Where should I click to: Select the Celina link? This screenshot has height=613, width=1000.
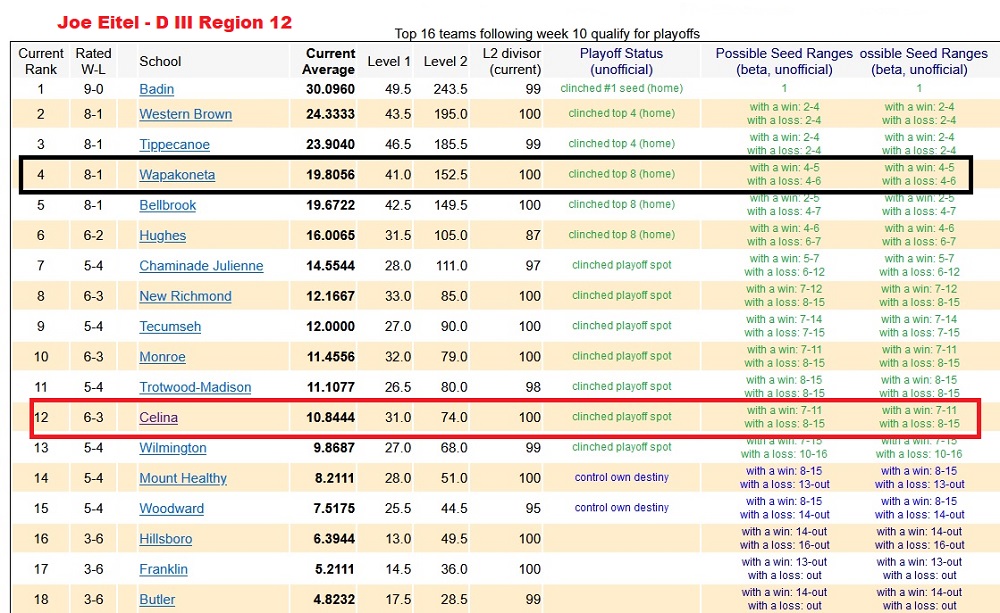158,417
